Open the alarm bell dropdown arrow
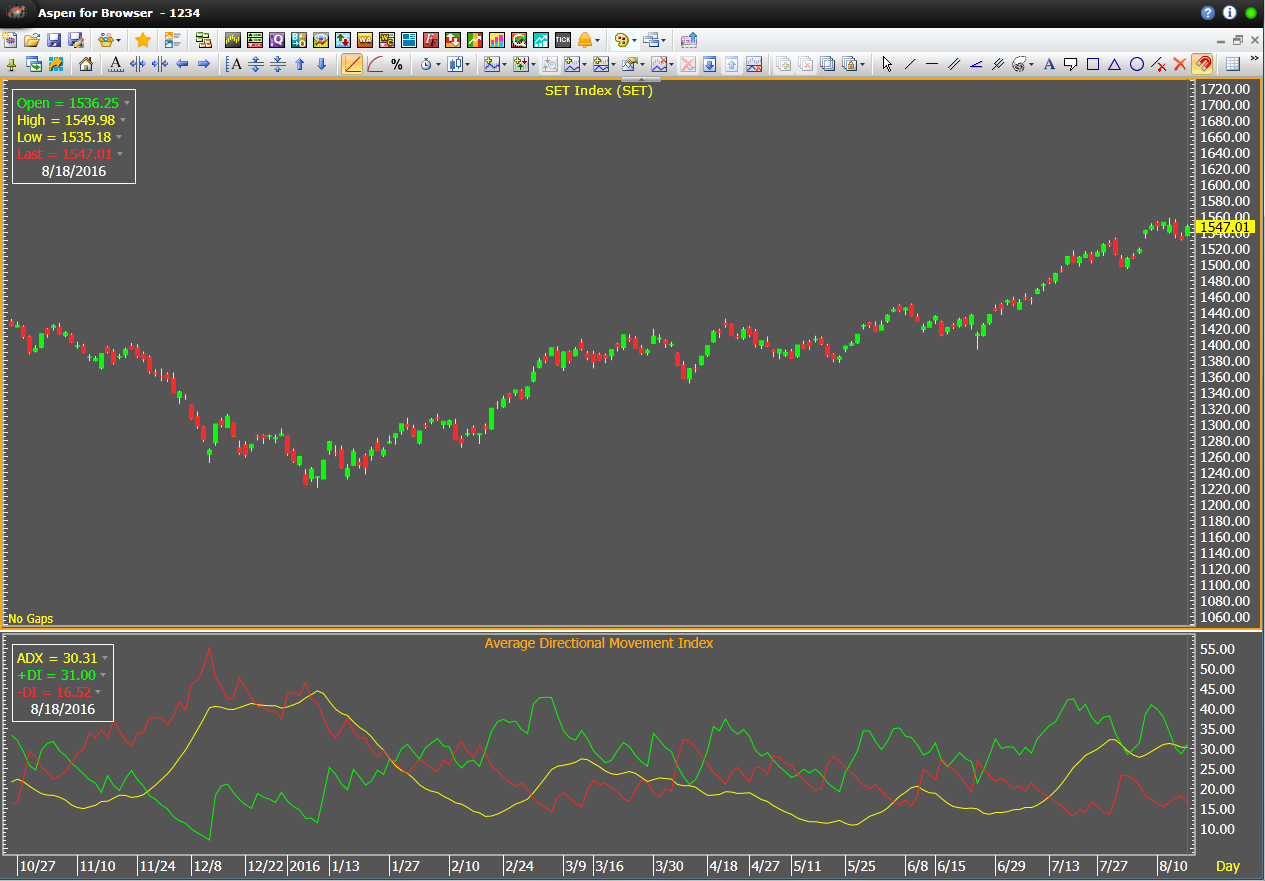This screenshot has height=881, width=1265. point(598,41)
